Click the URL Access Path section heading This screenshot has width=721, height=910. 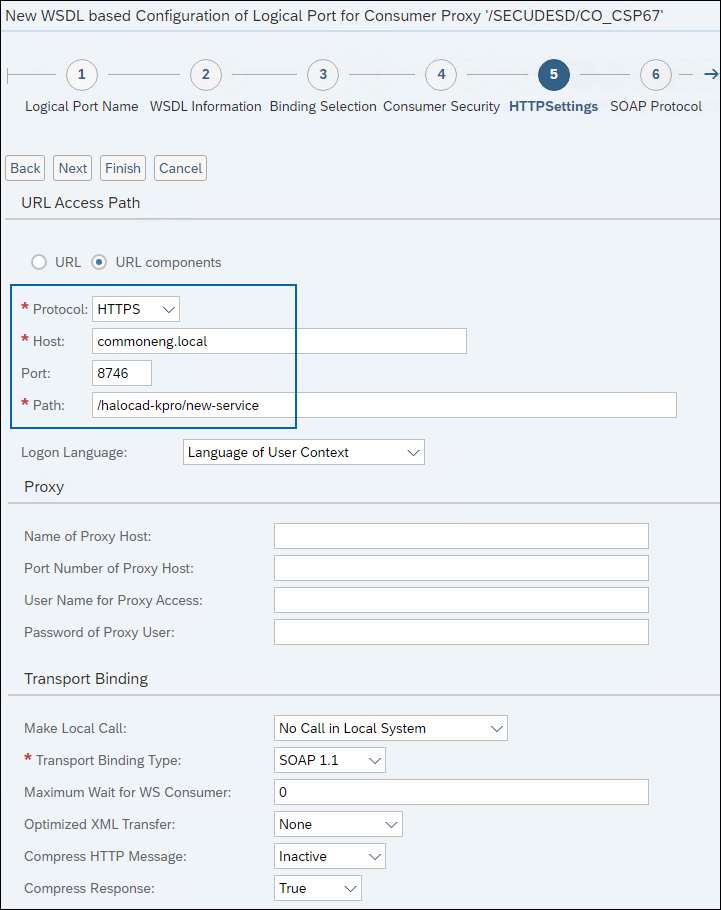point(81,203)
